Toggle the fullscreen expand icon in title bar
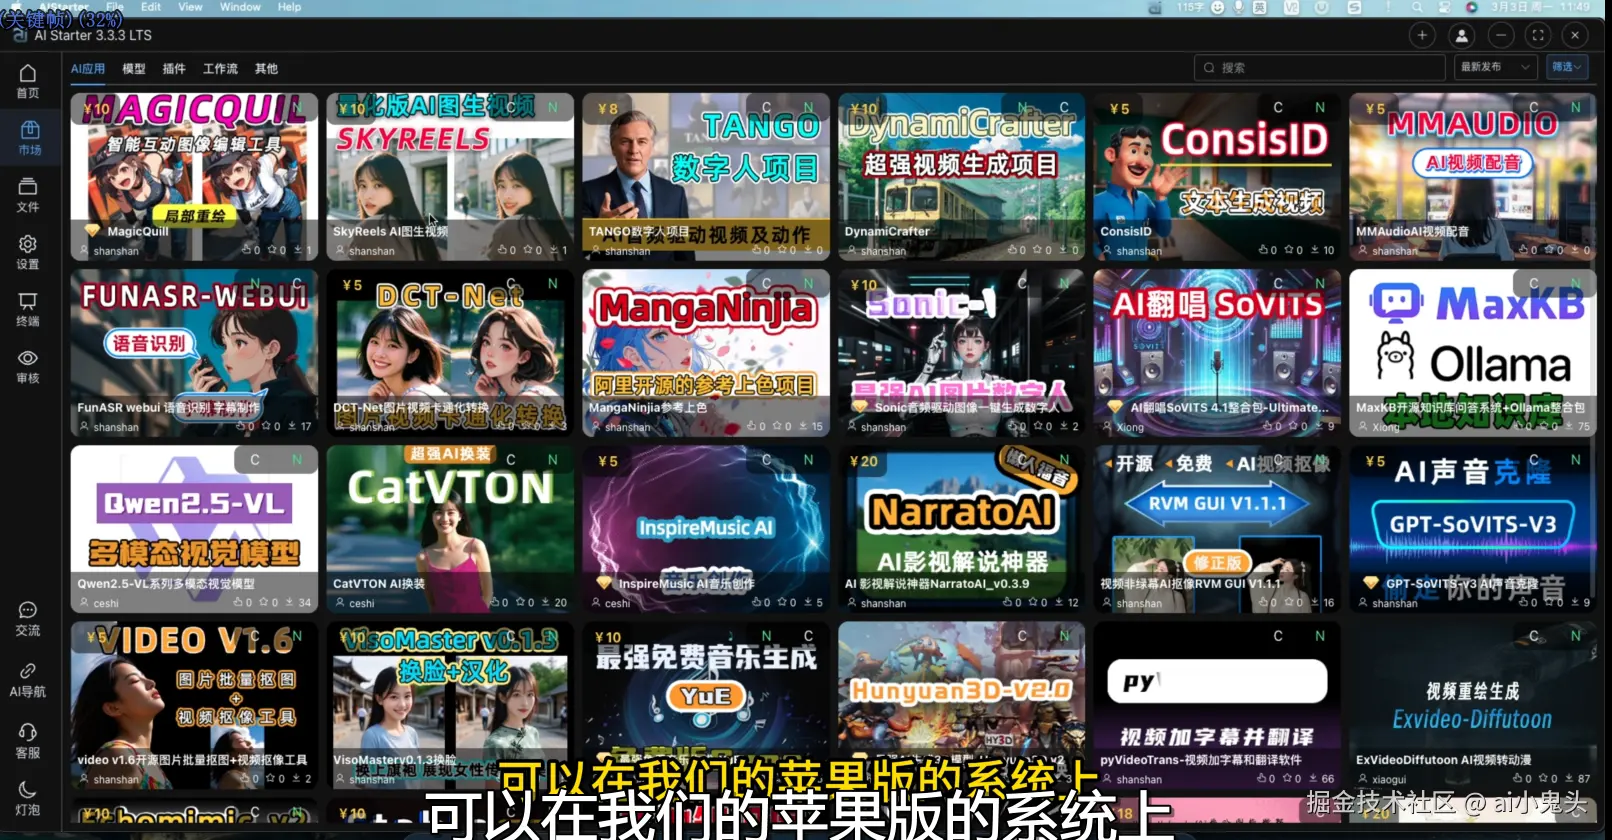 point(1538,35)
